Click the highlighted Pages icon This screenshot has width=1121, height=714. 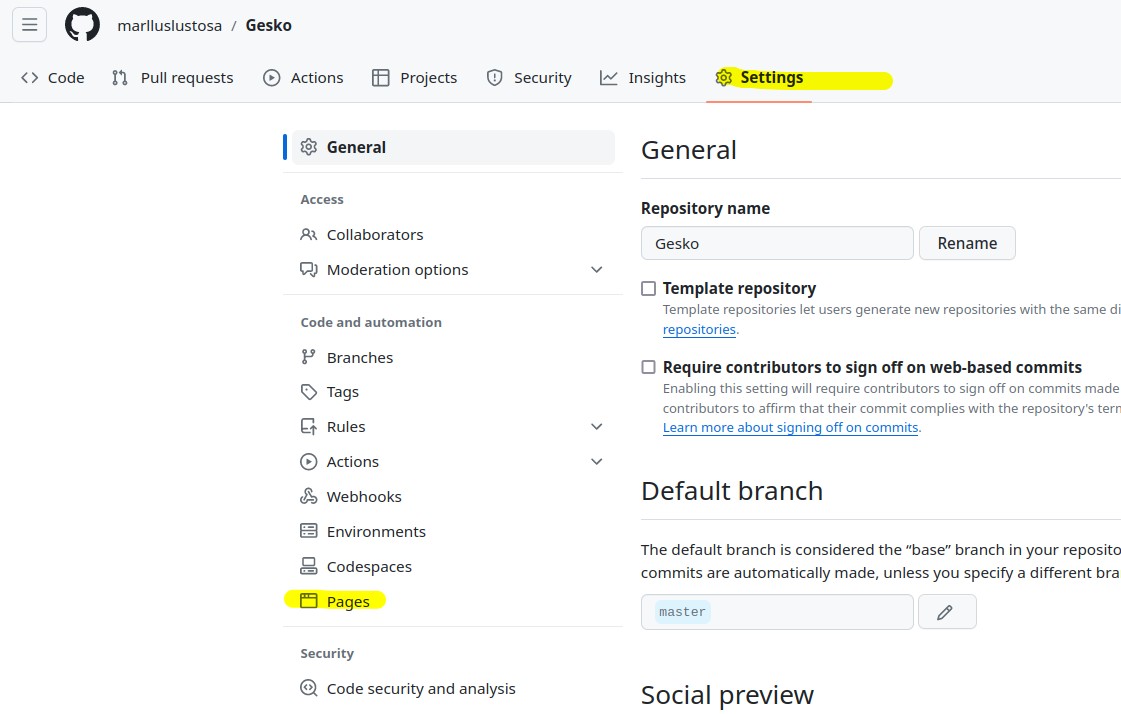tap(307, 601)
